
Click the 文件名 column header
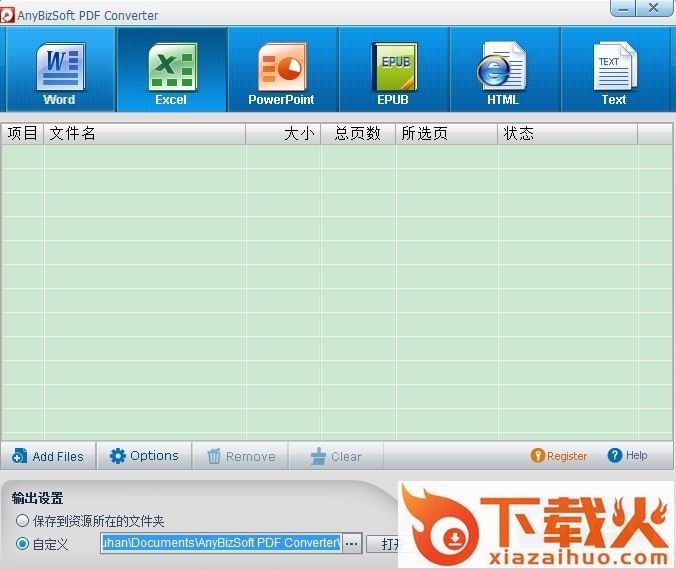point(144,134)
